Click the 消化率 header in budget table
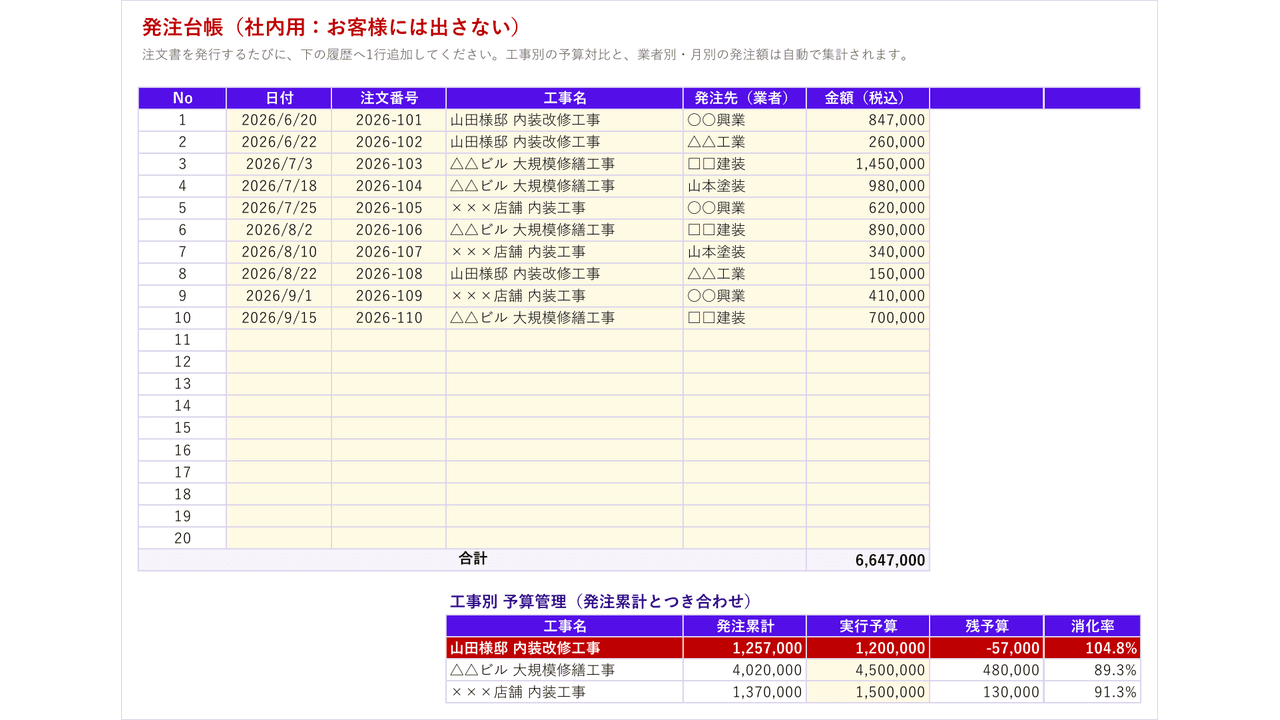 [x=1092, y=626]
